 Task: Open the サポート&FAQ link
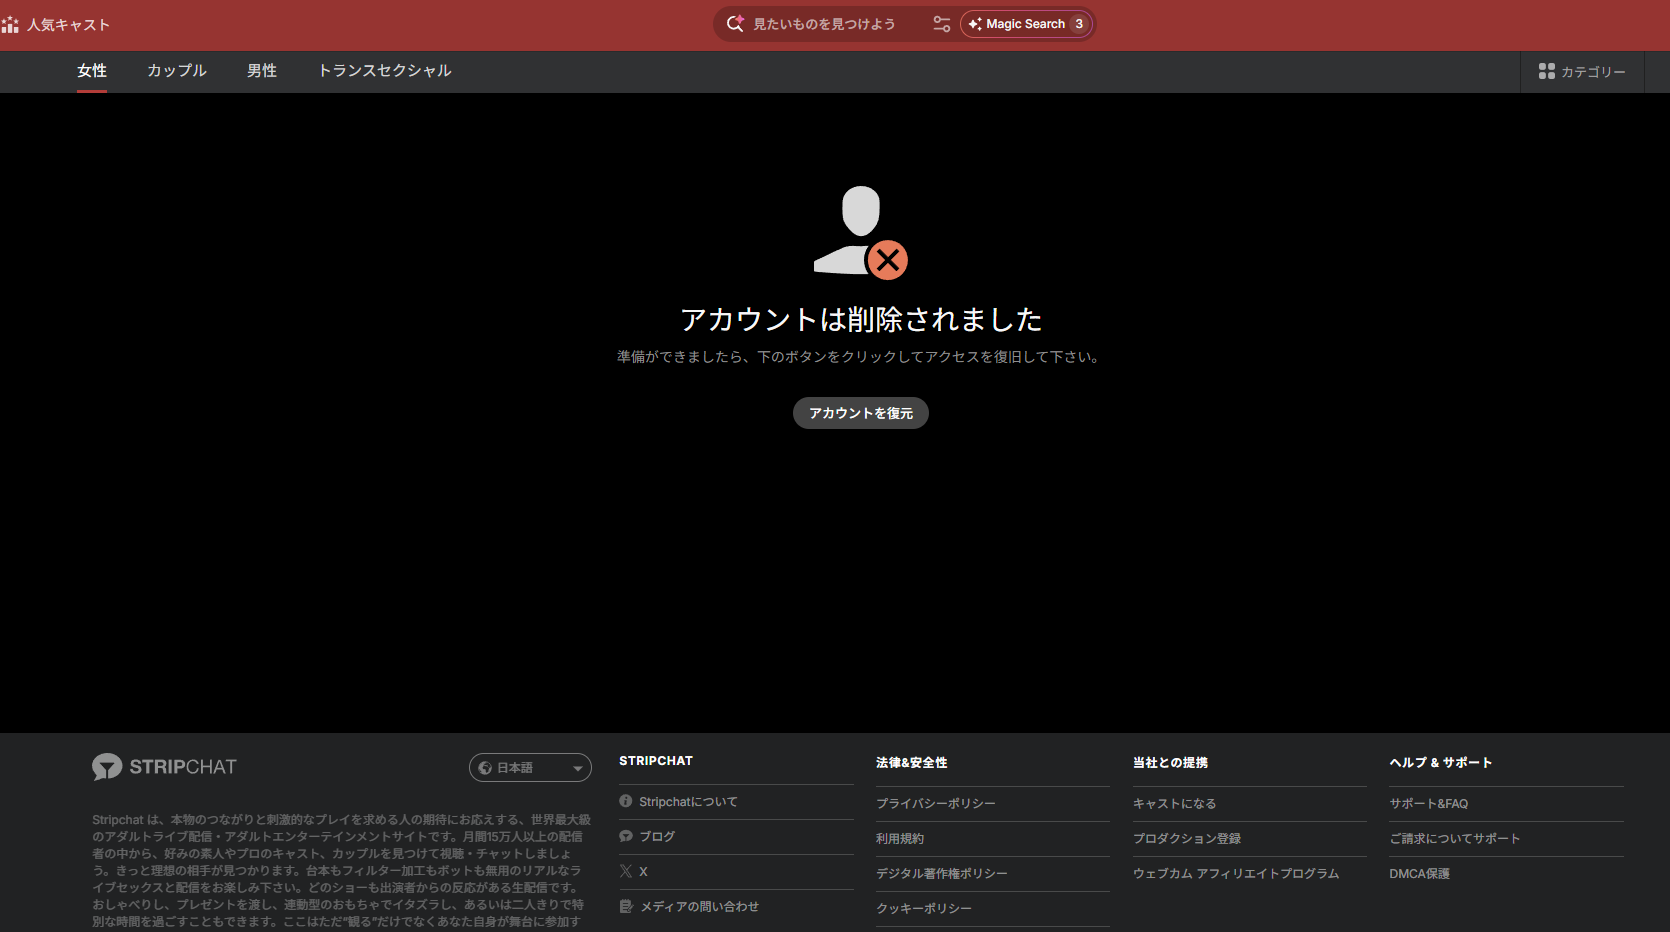1429,804
